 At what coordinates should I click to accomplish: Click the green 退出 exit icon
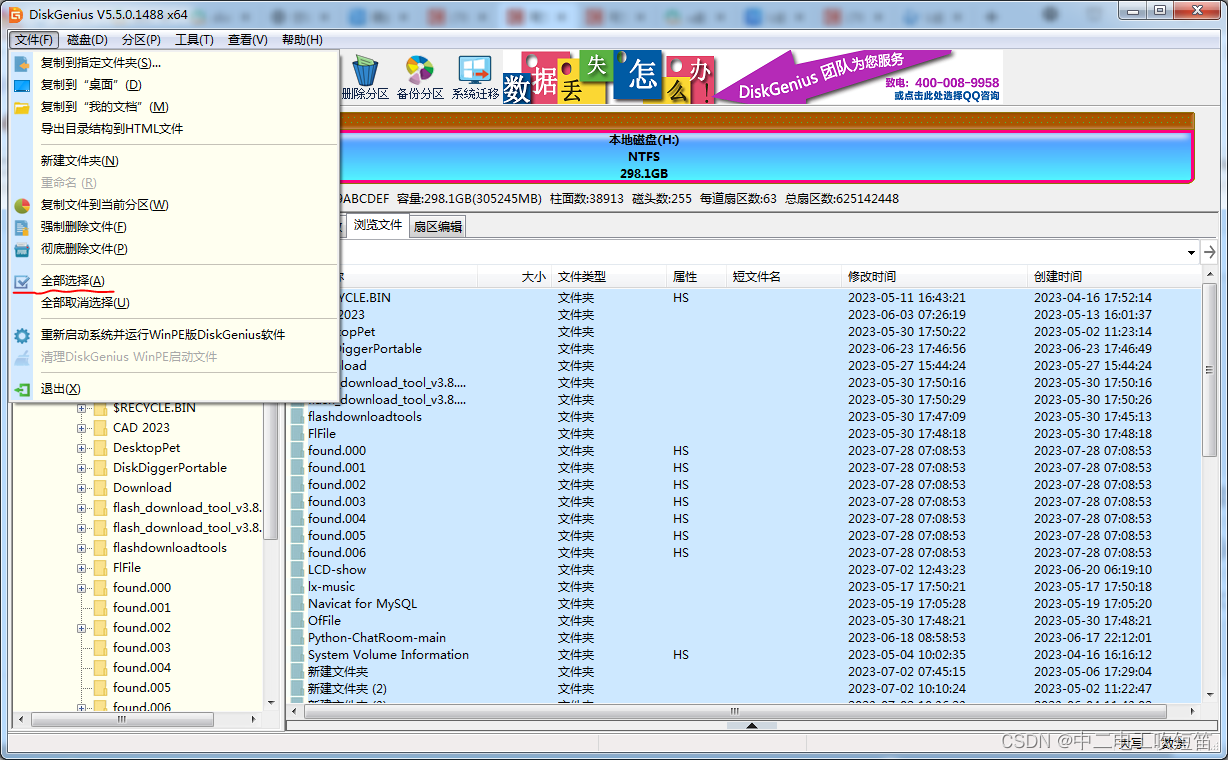22,389
